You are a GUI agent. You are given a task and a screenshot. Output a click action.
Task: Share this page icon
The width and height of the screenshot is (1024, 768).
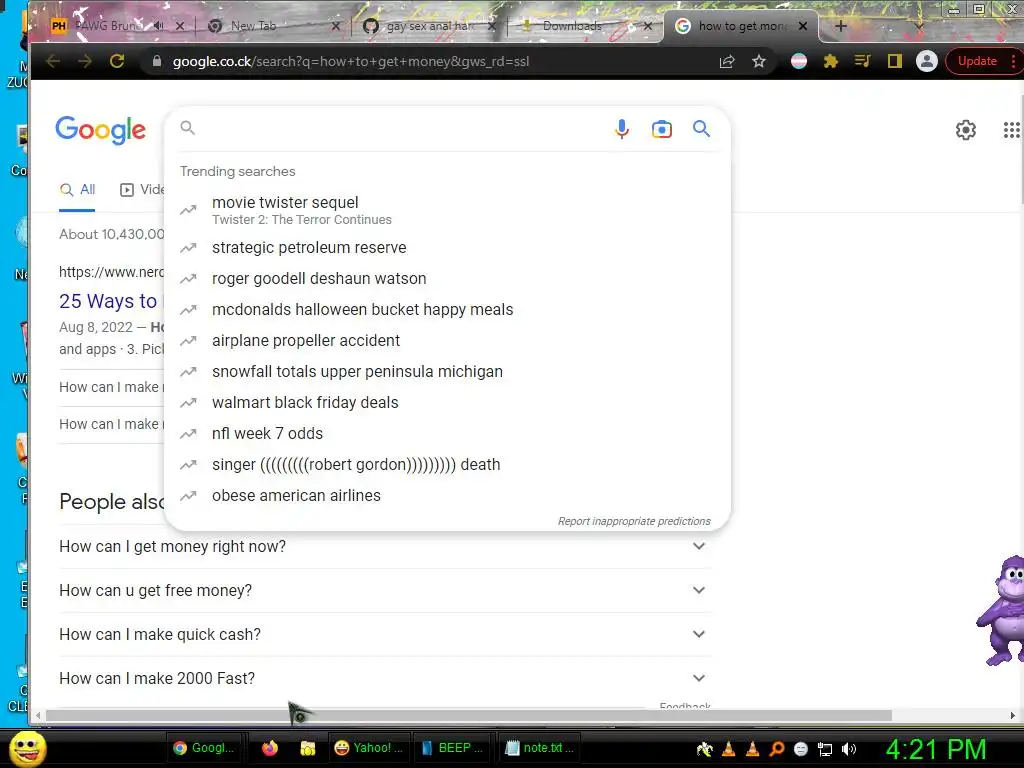[x=727, y=61]
